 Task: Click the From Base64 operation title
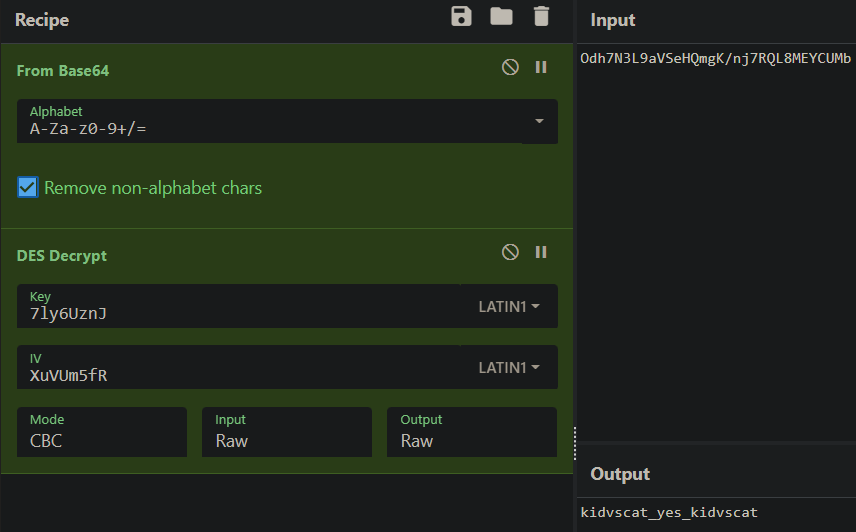pos(63,71)
